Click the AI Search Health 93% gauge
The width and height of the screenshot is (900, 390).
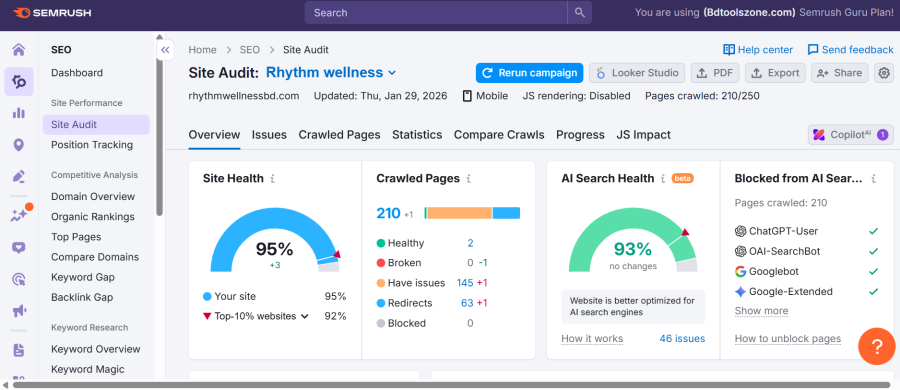[x=633, y=240]
